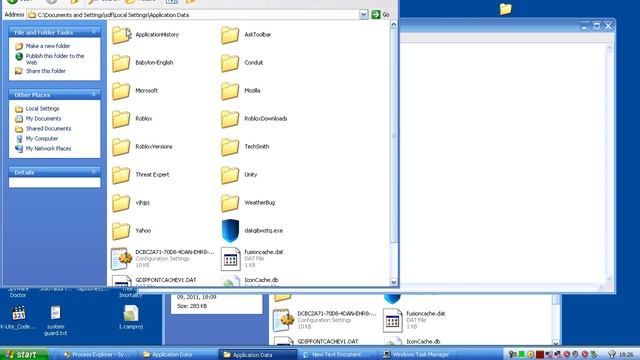The image size is (640, 360).
Task: Click the scroll down arrow in front window
Action: tap(393, 282)
